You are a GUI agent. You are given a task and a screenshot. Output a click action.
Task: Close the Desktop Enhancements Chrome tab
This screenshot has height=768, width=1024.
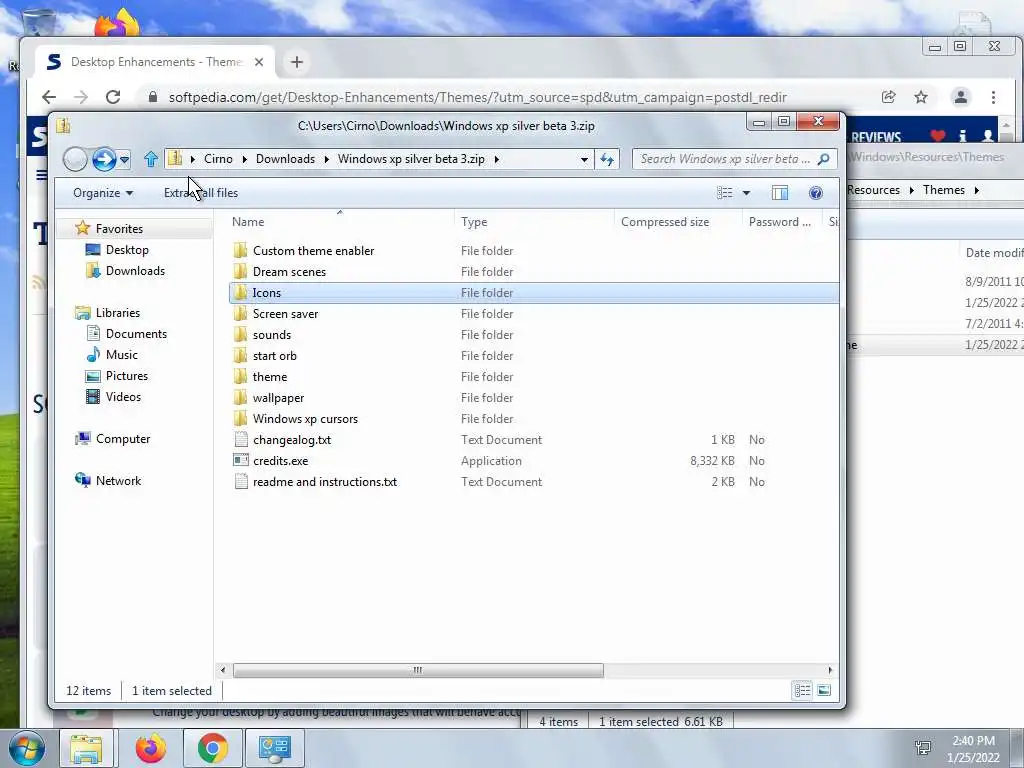pyautogui.click(x=259, y=62)
